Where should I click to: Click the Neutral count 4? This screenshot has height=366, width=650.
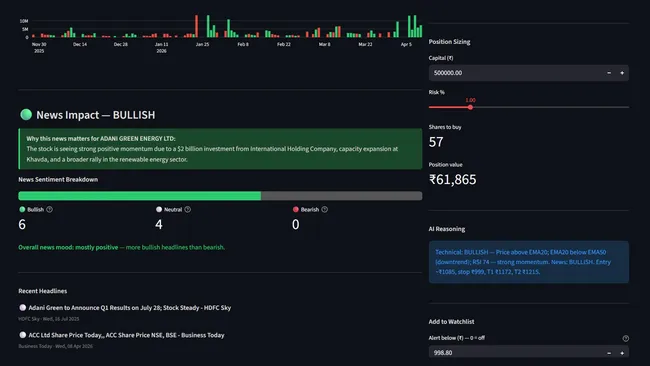[x=159, y=225]
